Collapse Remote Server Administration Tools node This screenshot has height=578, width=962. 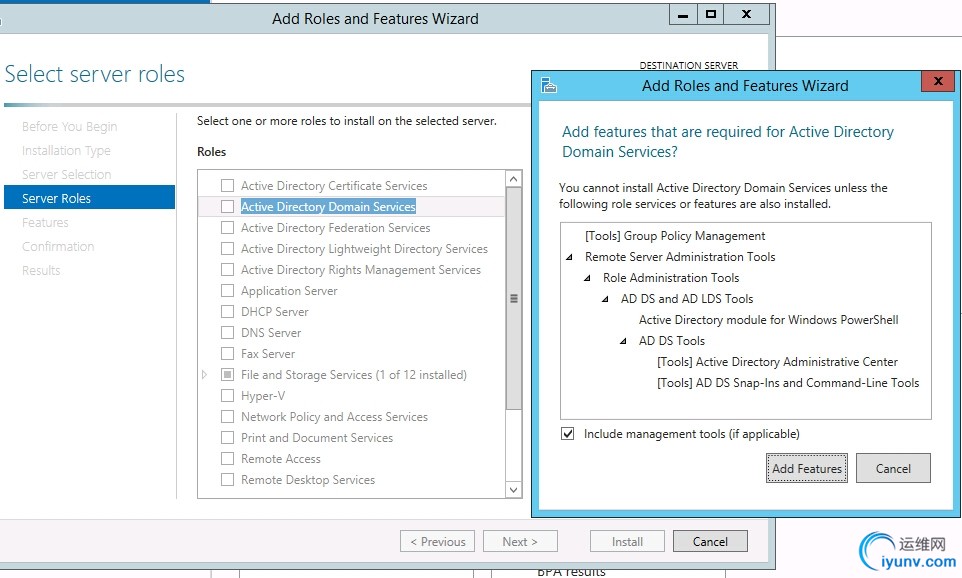click(569, 257)
